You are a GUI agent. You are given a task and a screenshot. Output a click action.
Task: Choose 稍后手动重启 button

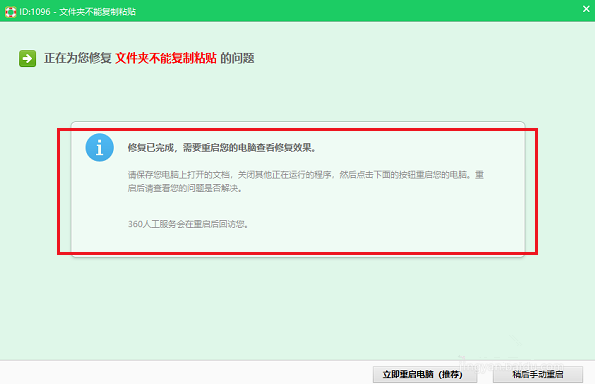[x=538, y=375]
